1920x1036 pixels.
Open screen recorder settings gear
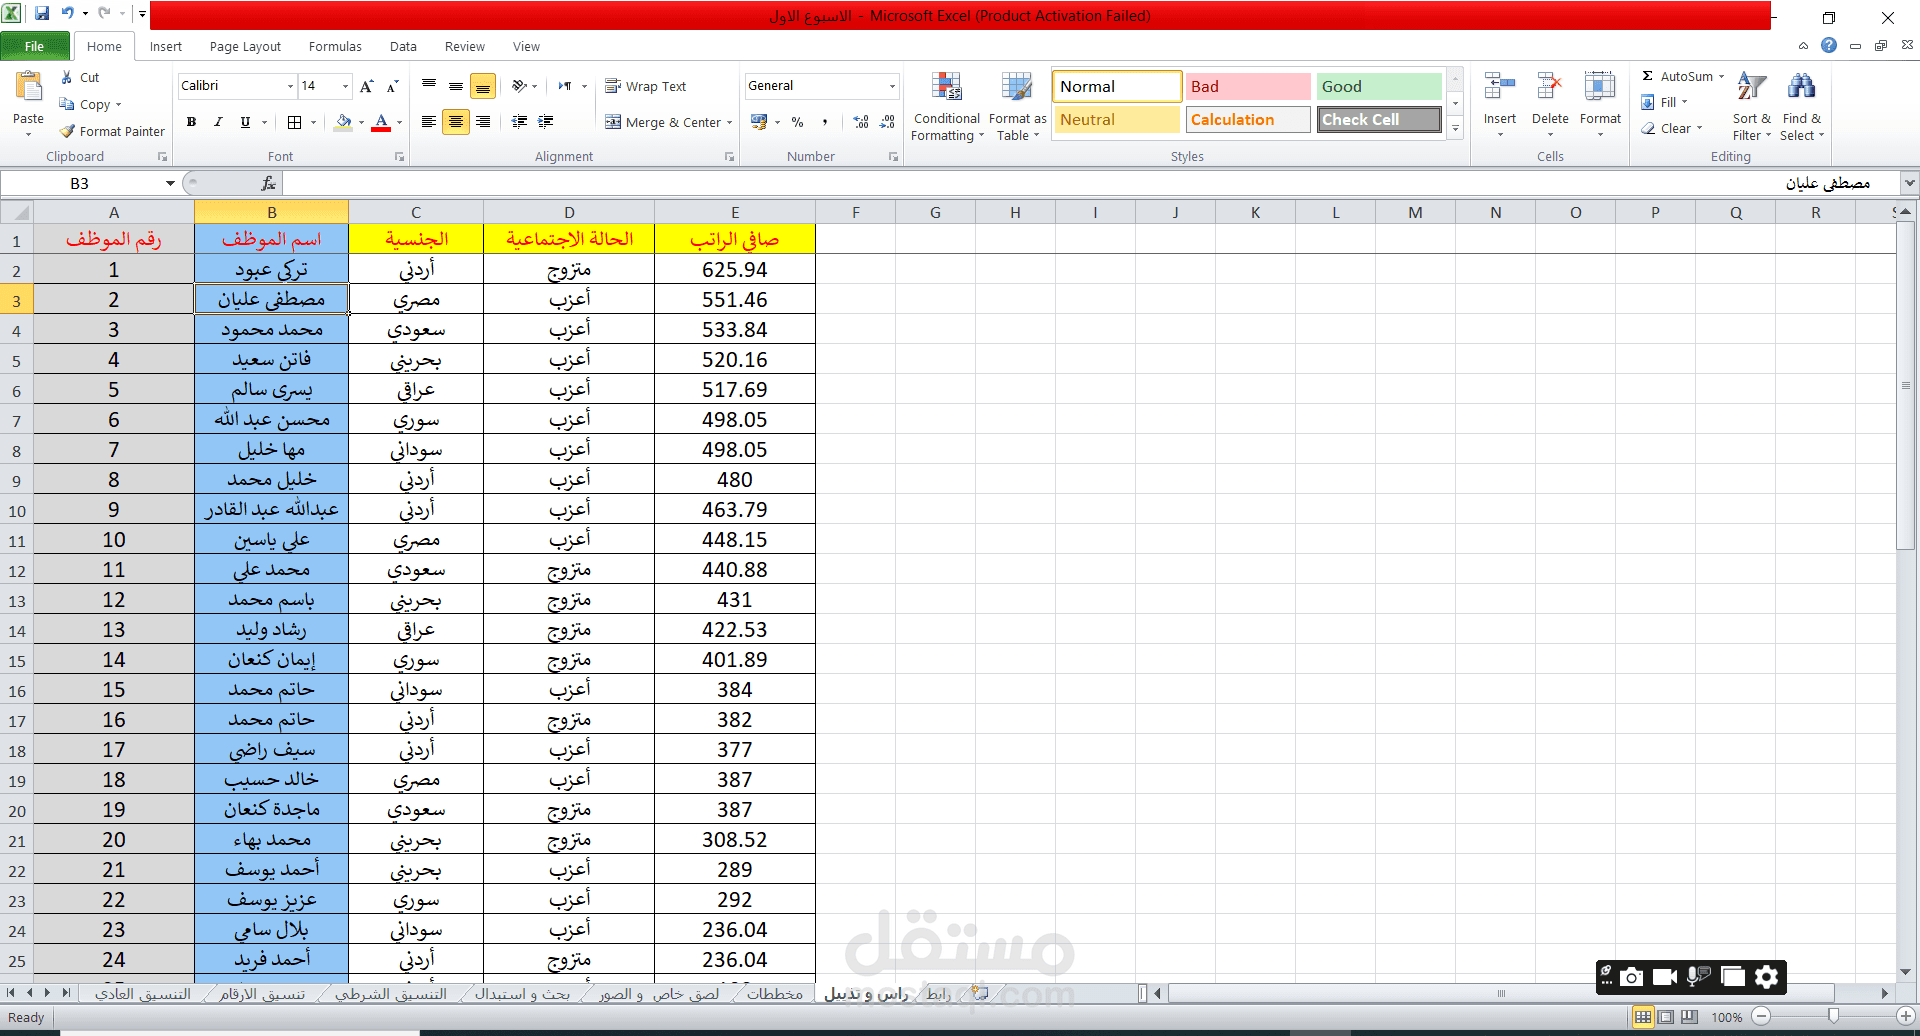(1767, 977)
